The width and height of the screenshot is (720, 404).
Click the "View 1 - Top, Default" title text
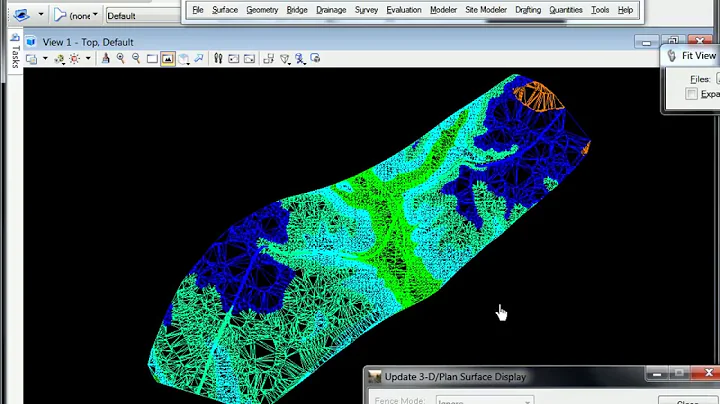click(x=88, y=42)
